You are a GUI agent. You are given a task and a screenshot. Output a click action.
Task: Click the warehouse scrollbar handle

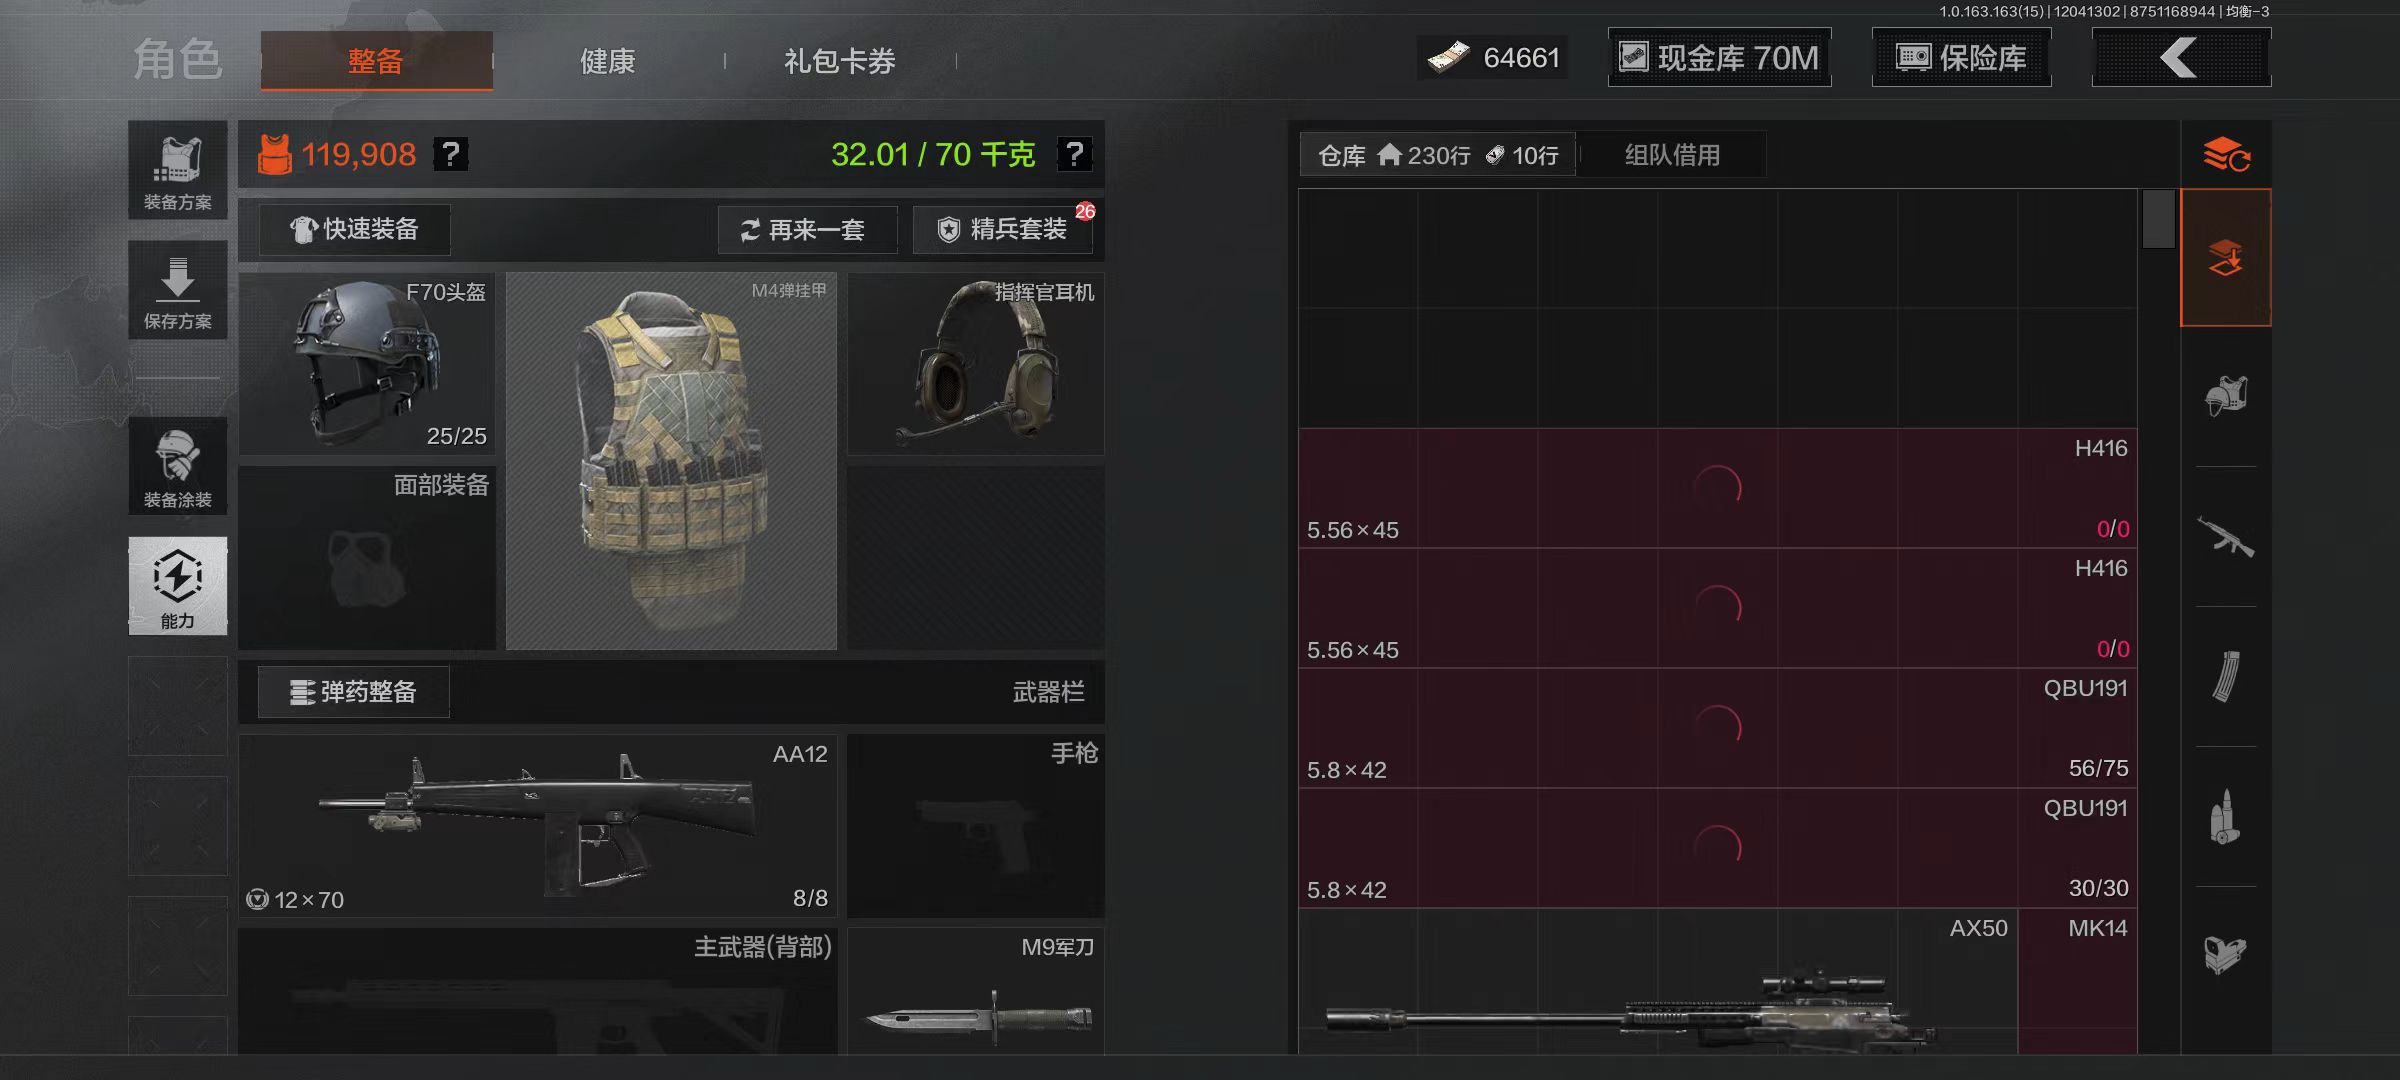click(2159, 218)
